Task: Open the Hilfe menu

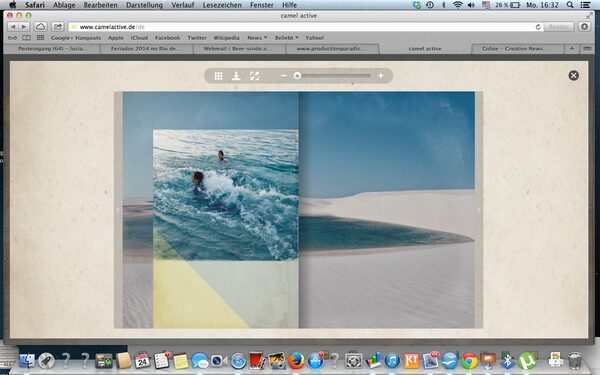Action: tap(289, 5)
